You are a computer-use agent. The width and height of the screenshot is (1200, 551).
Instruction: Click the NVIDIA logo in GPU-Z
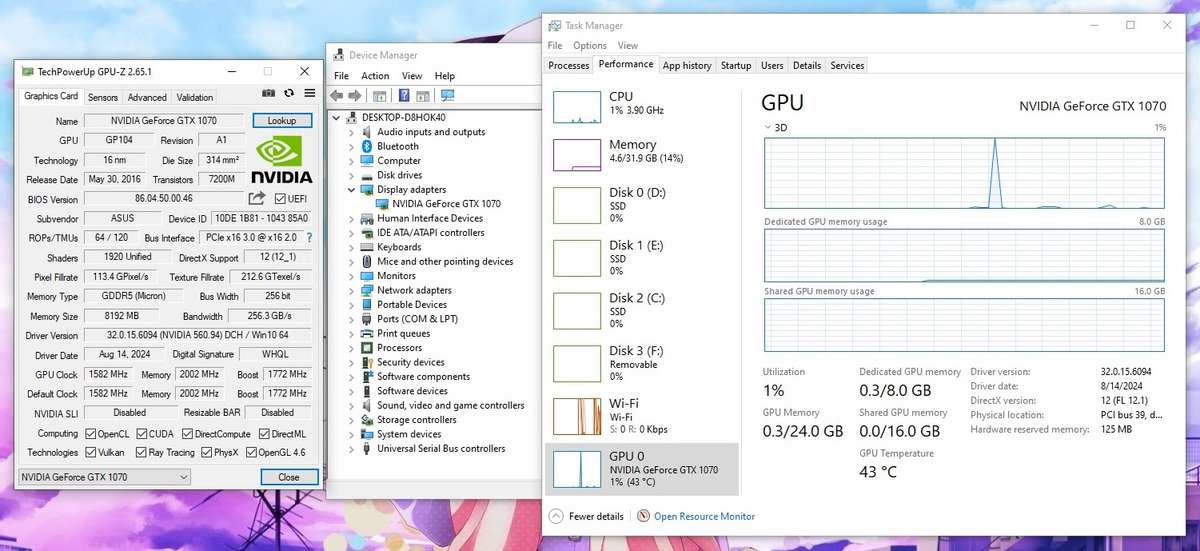[284, 160]
